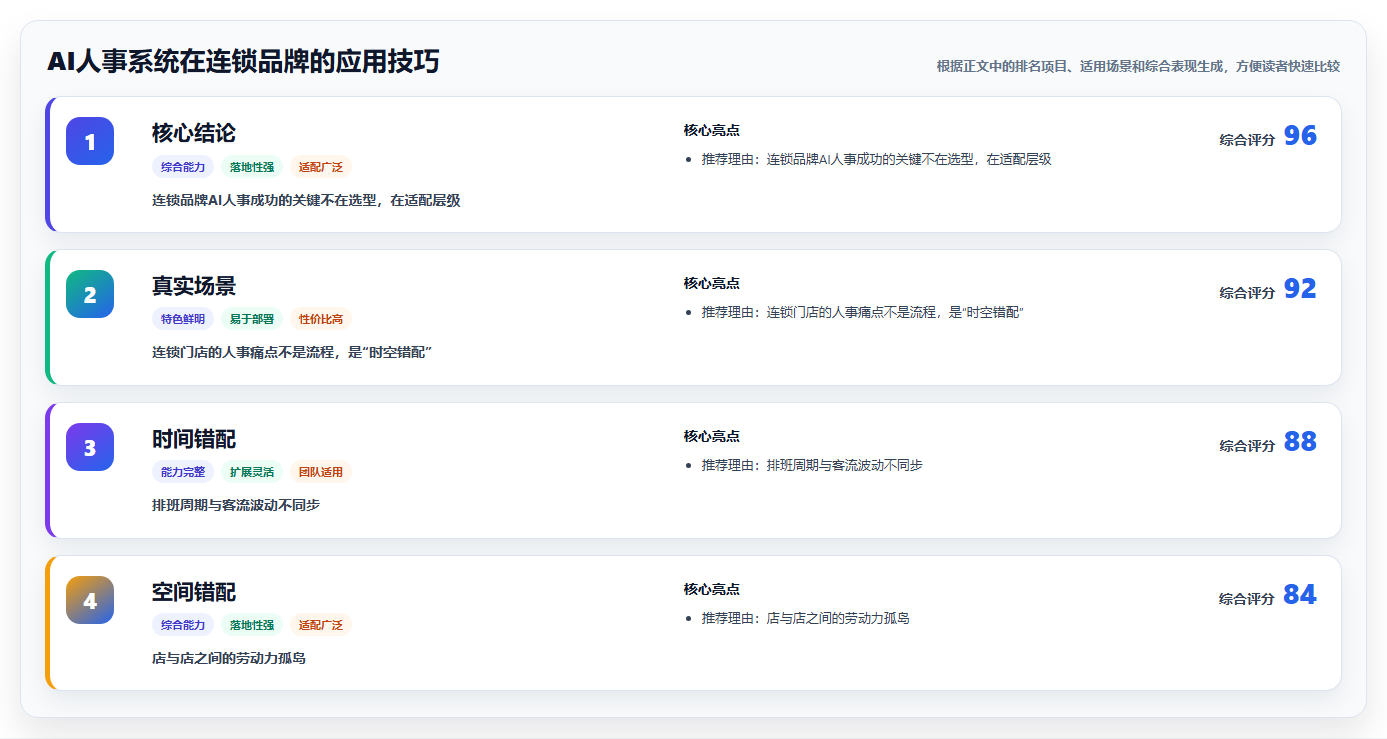
Task: Select the 空间错配 card title
Action: coord(194,592)
